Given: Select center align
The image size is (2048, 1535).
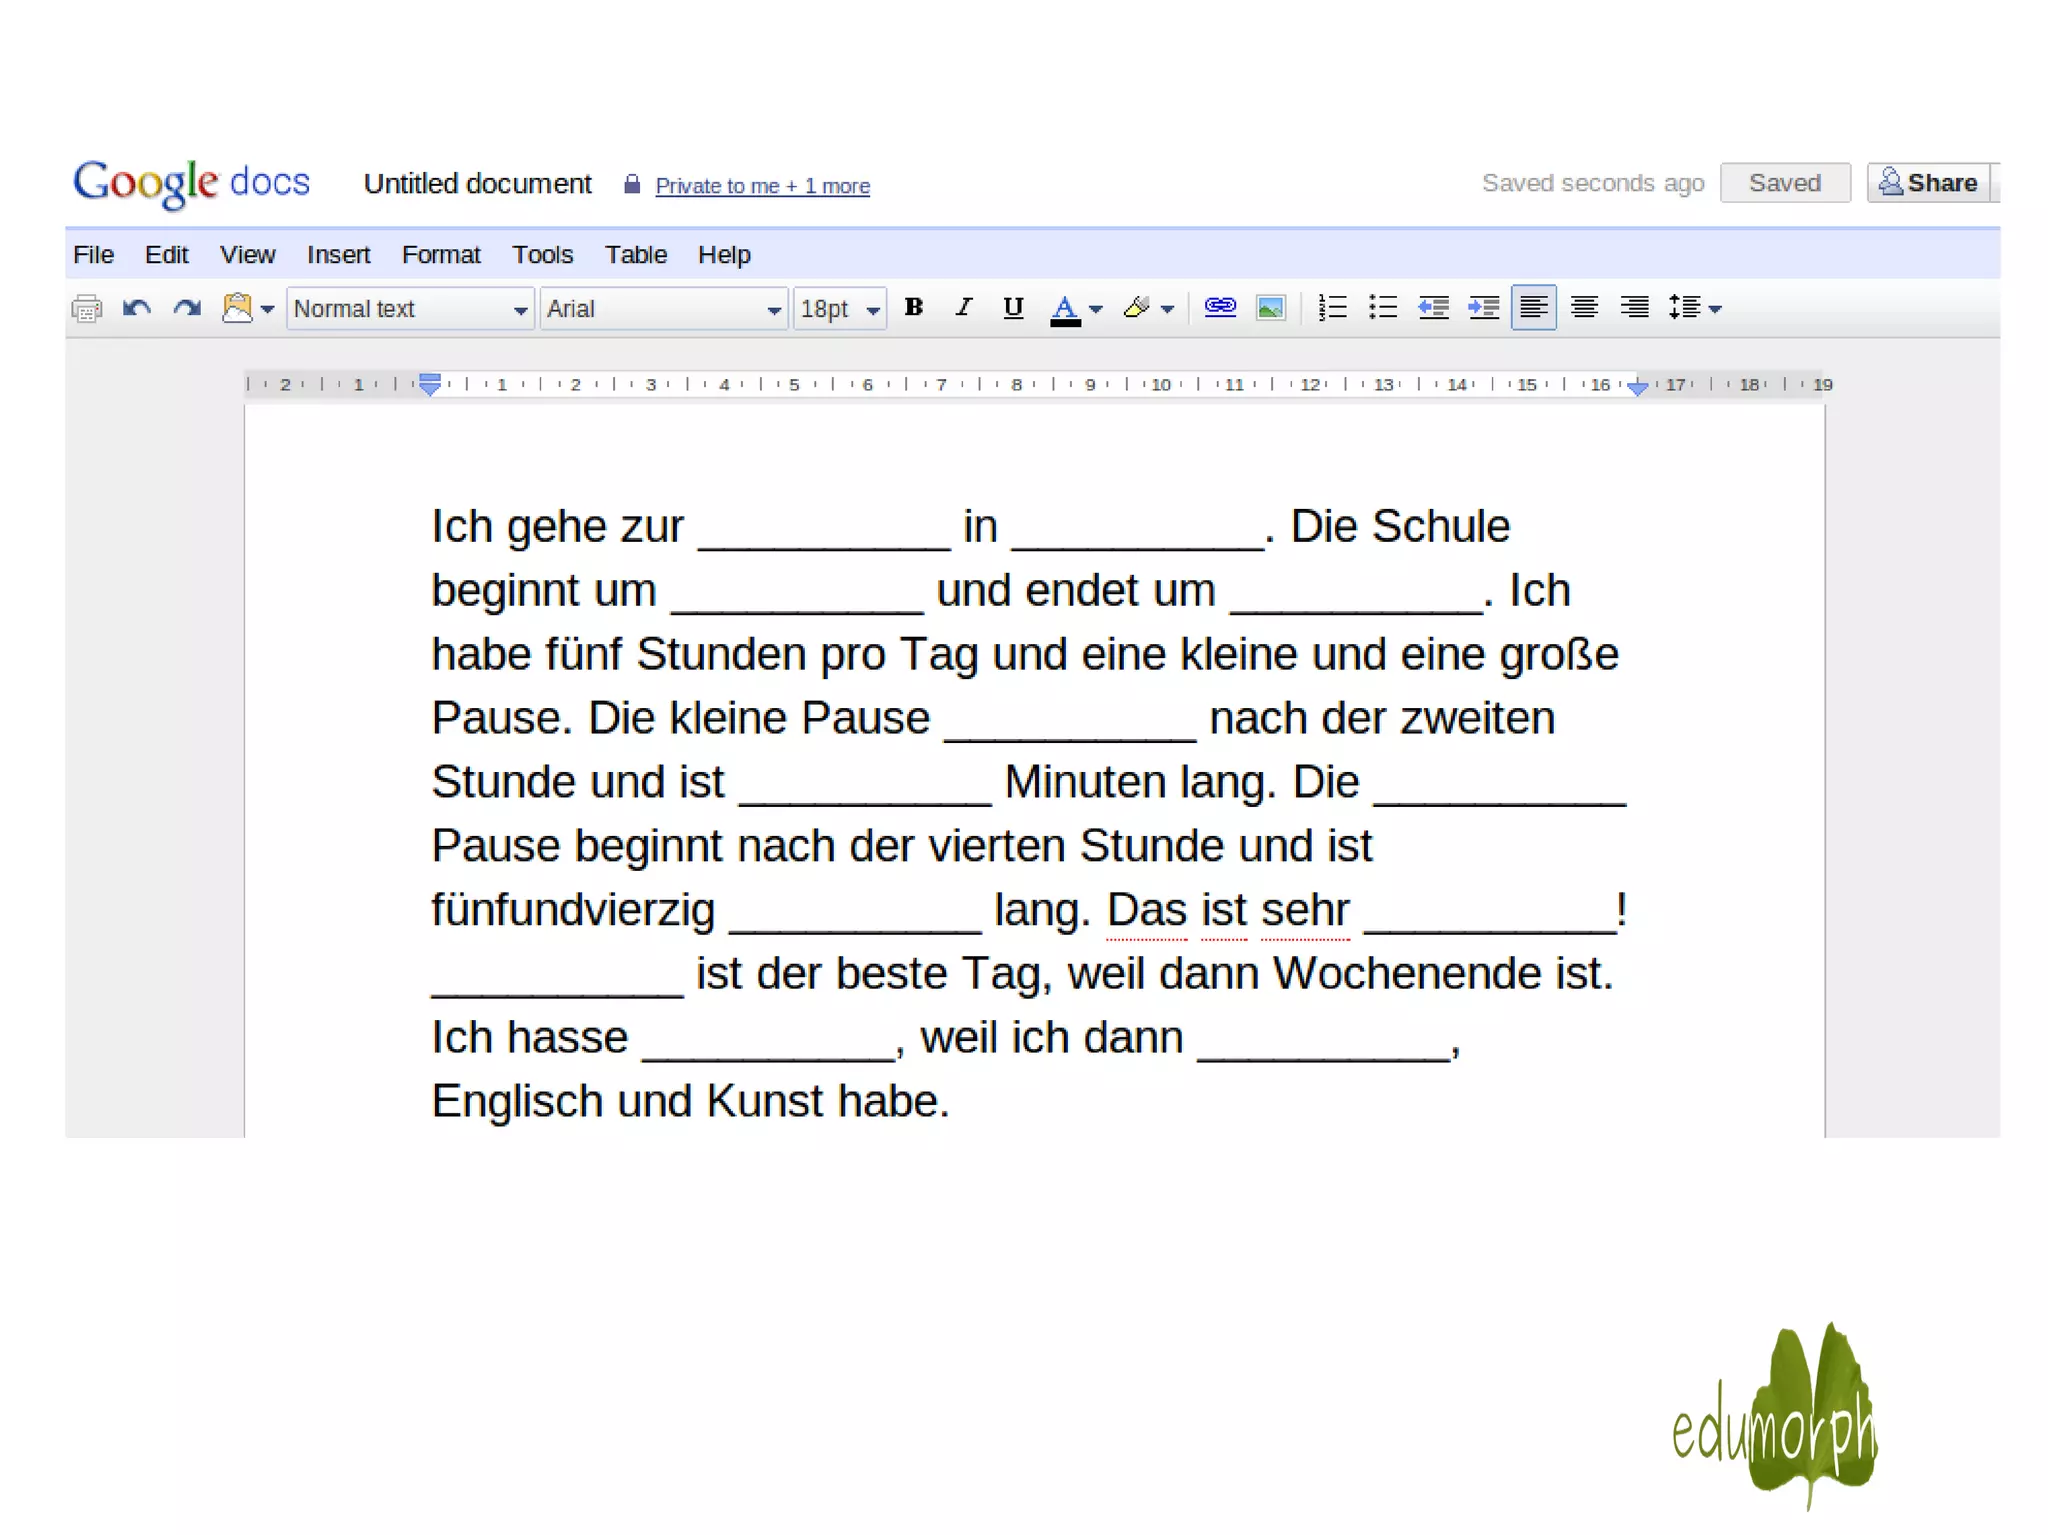Looking at the screenshot, I should [1584, 308].
